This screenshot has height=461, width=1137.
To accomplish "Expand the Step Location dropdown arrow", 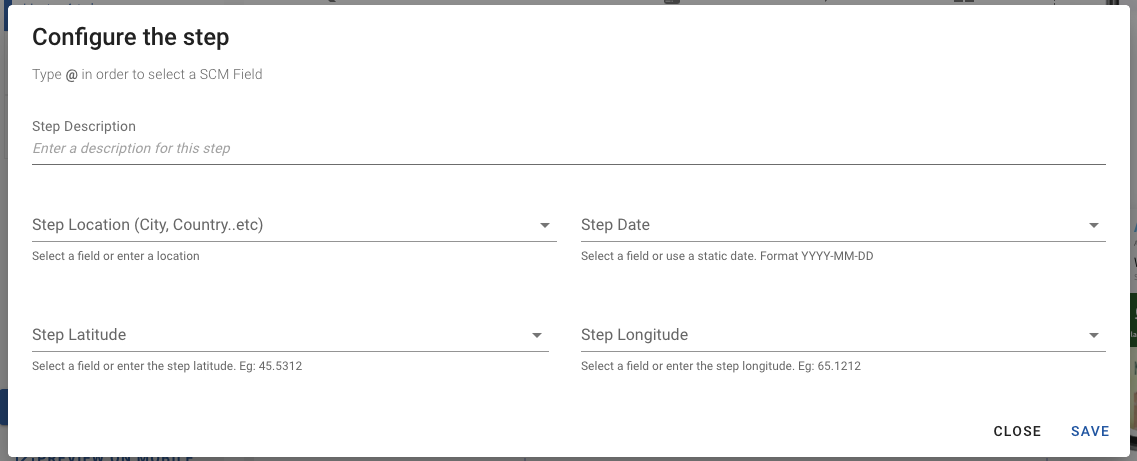I will (x=545, y=226).
